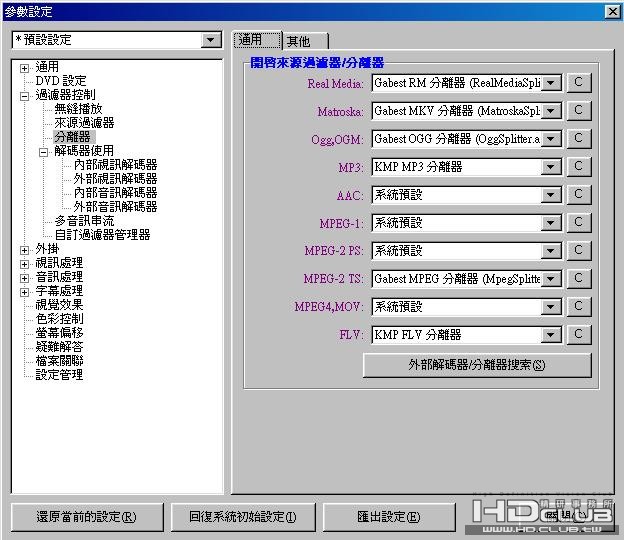This screenshot has height=540, width=624.
Task: Select 內部視訊解碼器 tree item
Action: point(115,165)
